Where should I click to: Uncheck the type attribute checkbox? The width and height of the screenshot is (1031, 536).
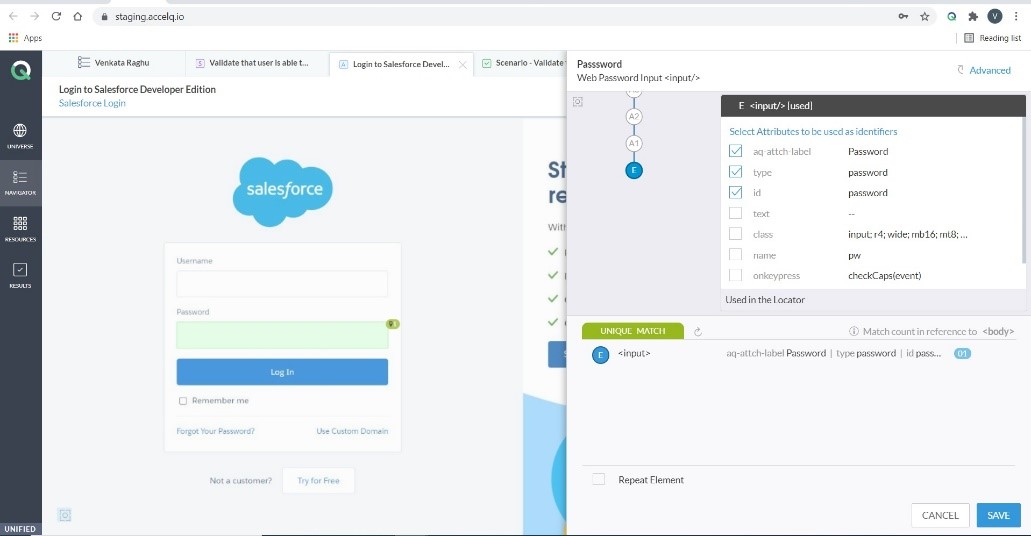click(735, 172)
